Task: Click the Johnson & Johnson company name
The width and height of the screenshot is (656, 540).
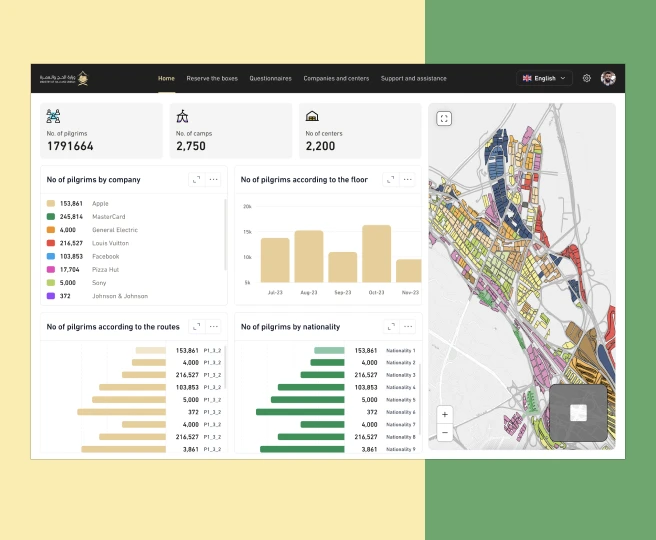Action: point(120,296)
